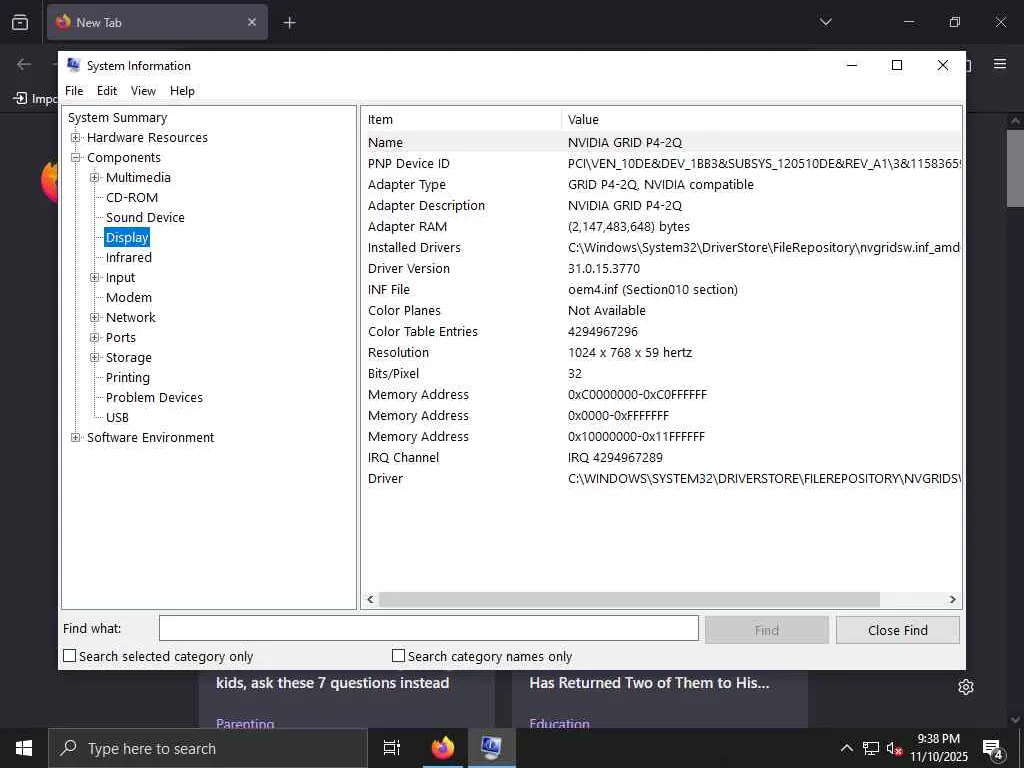Click the Find what input field

click(x=428, y=628)
